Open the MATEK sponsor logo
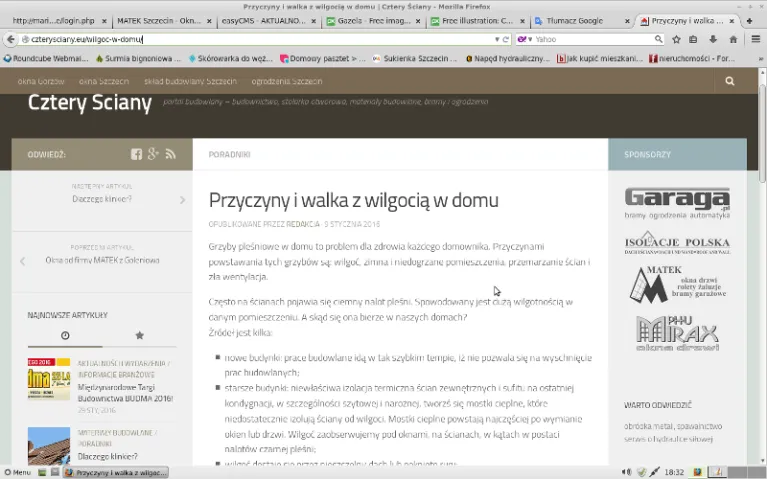This screenshot has height=479, width=767. 677,285
